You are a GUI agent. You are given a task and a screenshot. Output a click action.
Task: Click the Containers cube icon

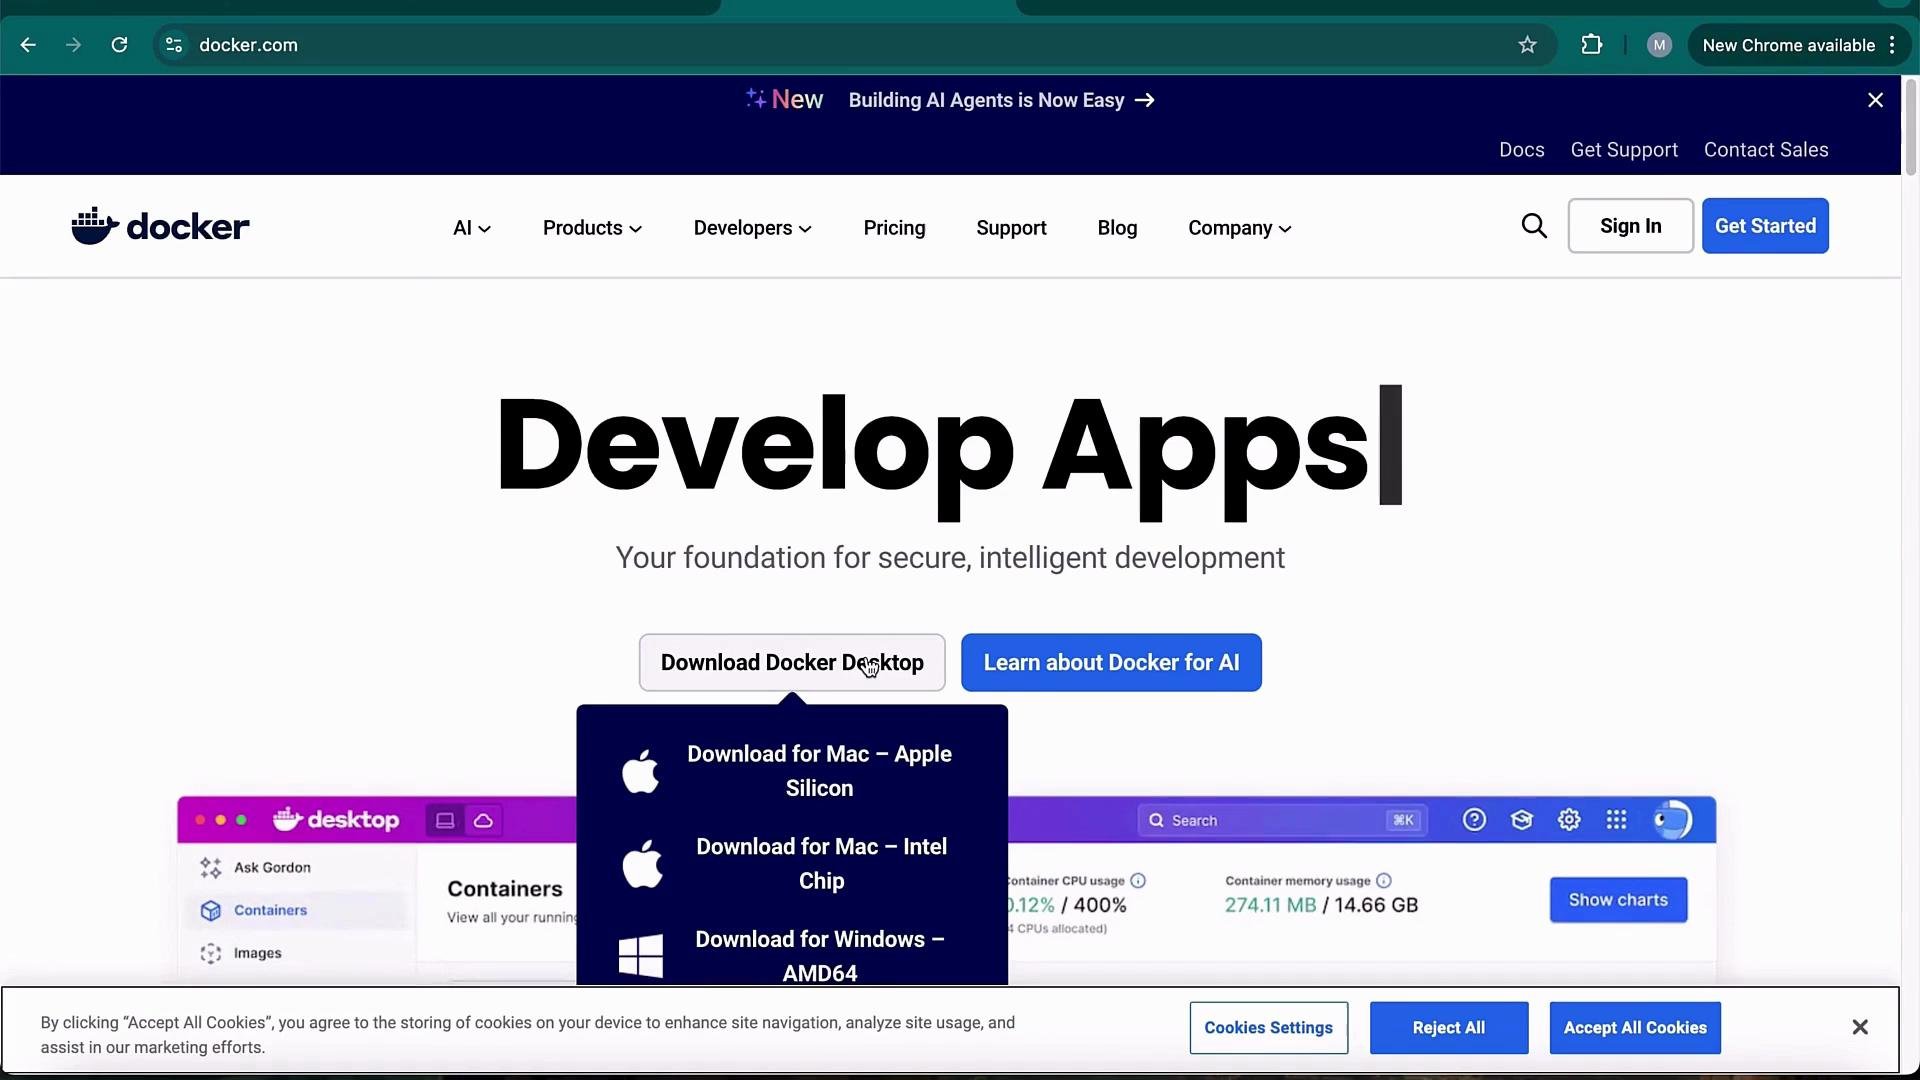[x=210, y=910]
